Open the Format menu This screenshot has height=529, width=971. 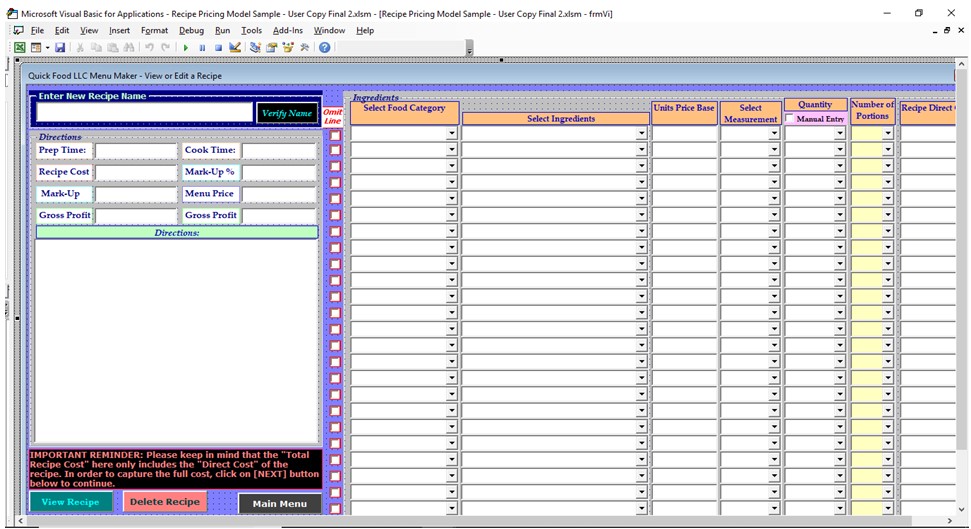[154, 30]
